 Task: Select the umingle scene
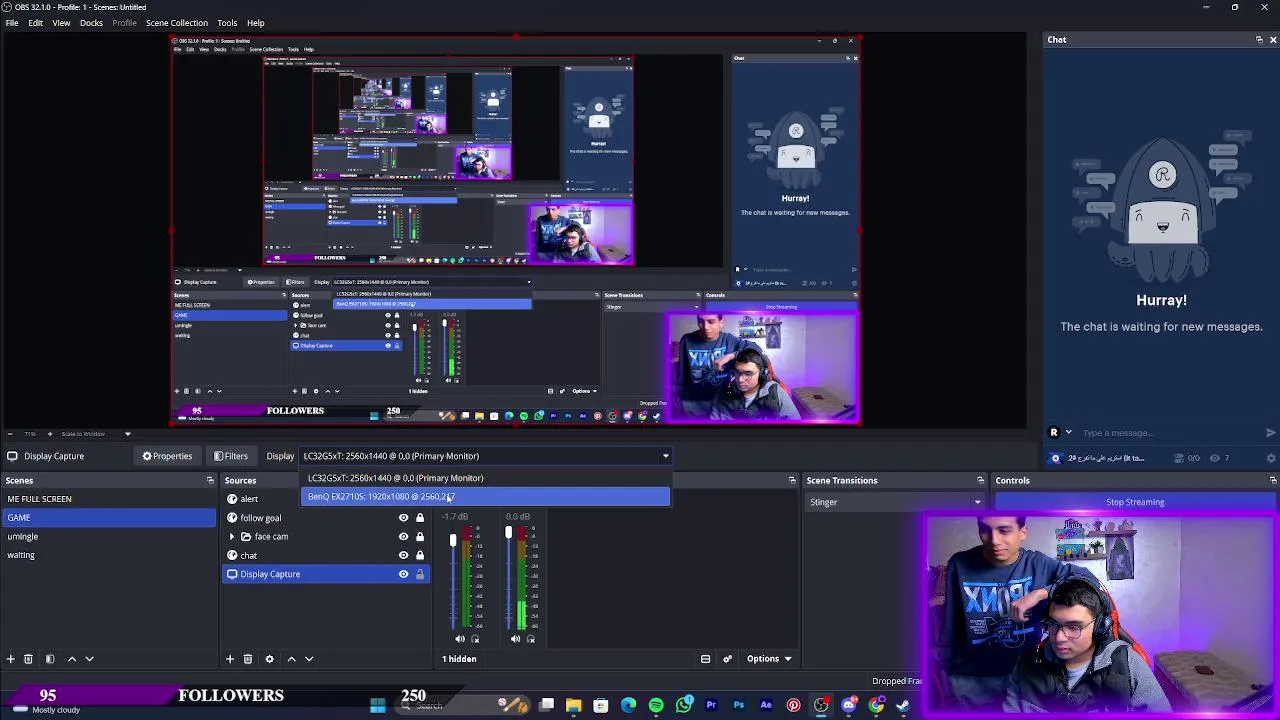point(108,537)
